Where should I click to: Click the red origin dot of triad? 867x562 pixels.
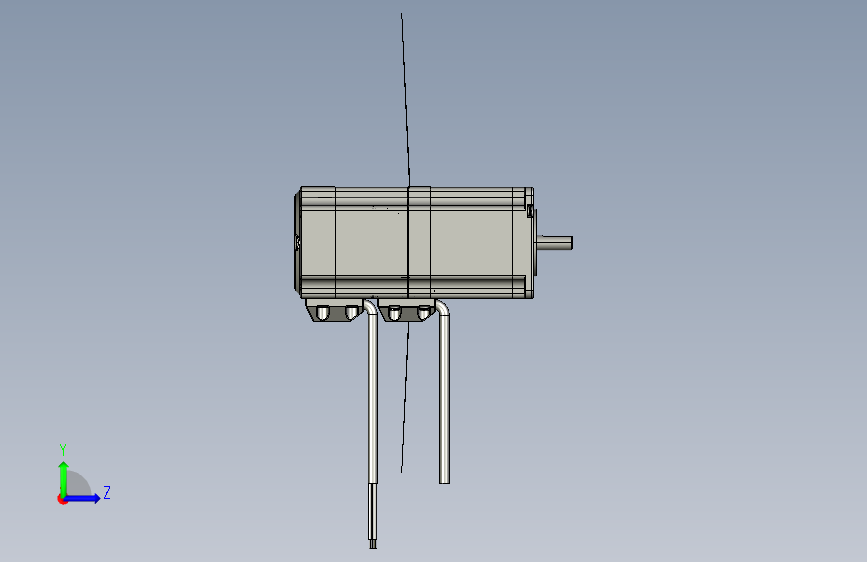(61, 499)
